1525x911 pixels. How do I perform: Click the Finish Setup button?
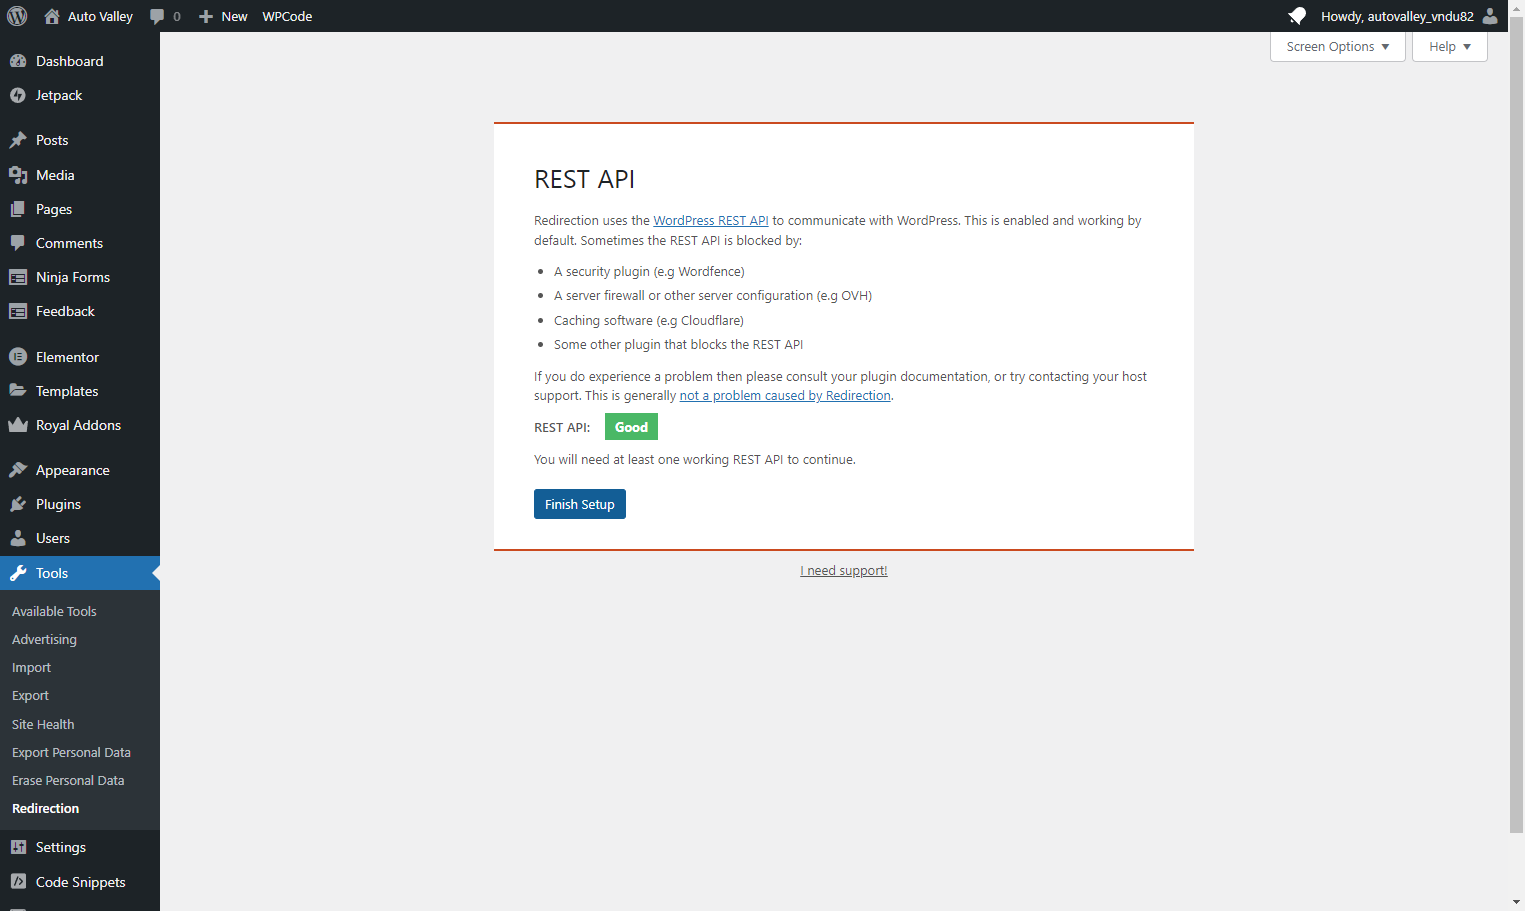click(580, 504)
